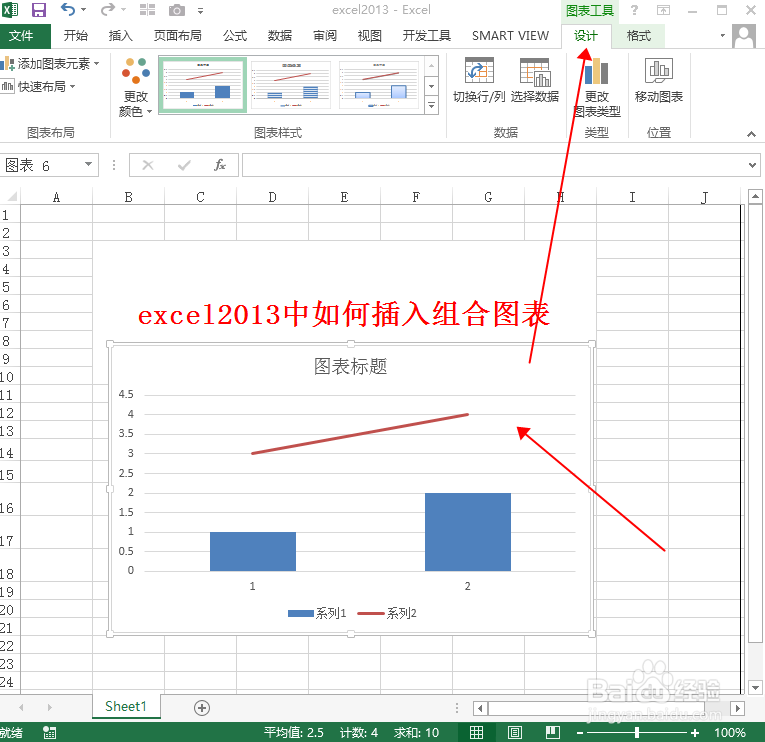Select the third chart style thumbnail
Image resolution: width=765 pixels, height=742 pixels.
[x=379, y=85]
